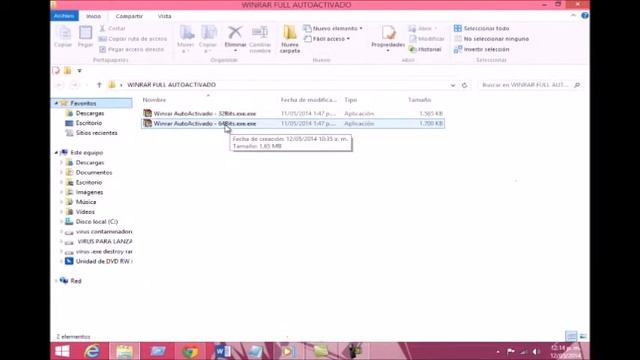Image resolution: width=640 pixels, height=360 pixels.
Task: Open the ribbon help icon
Action: tap(585, 16)
